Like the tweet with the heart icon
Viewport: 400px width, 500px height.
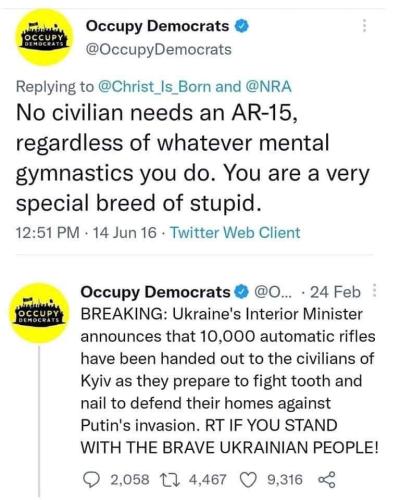[x=248, y=480]
